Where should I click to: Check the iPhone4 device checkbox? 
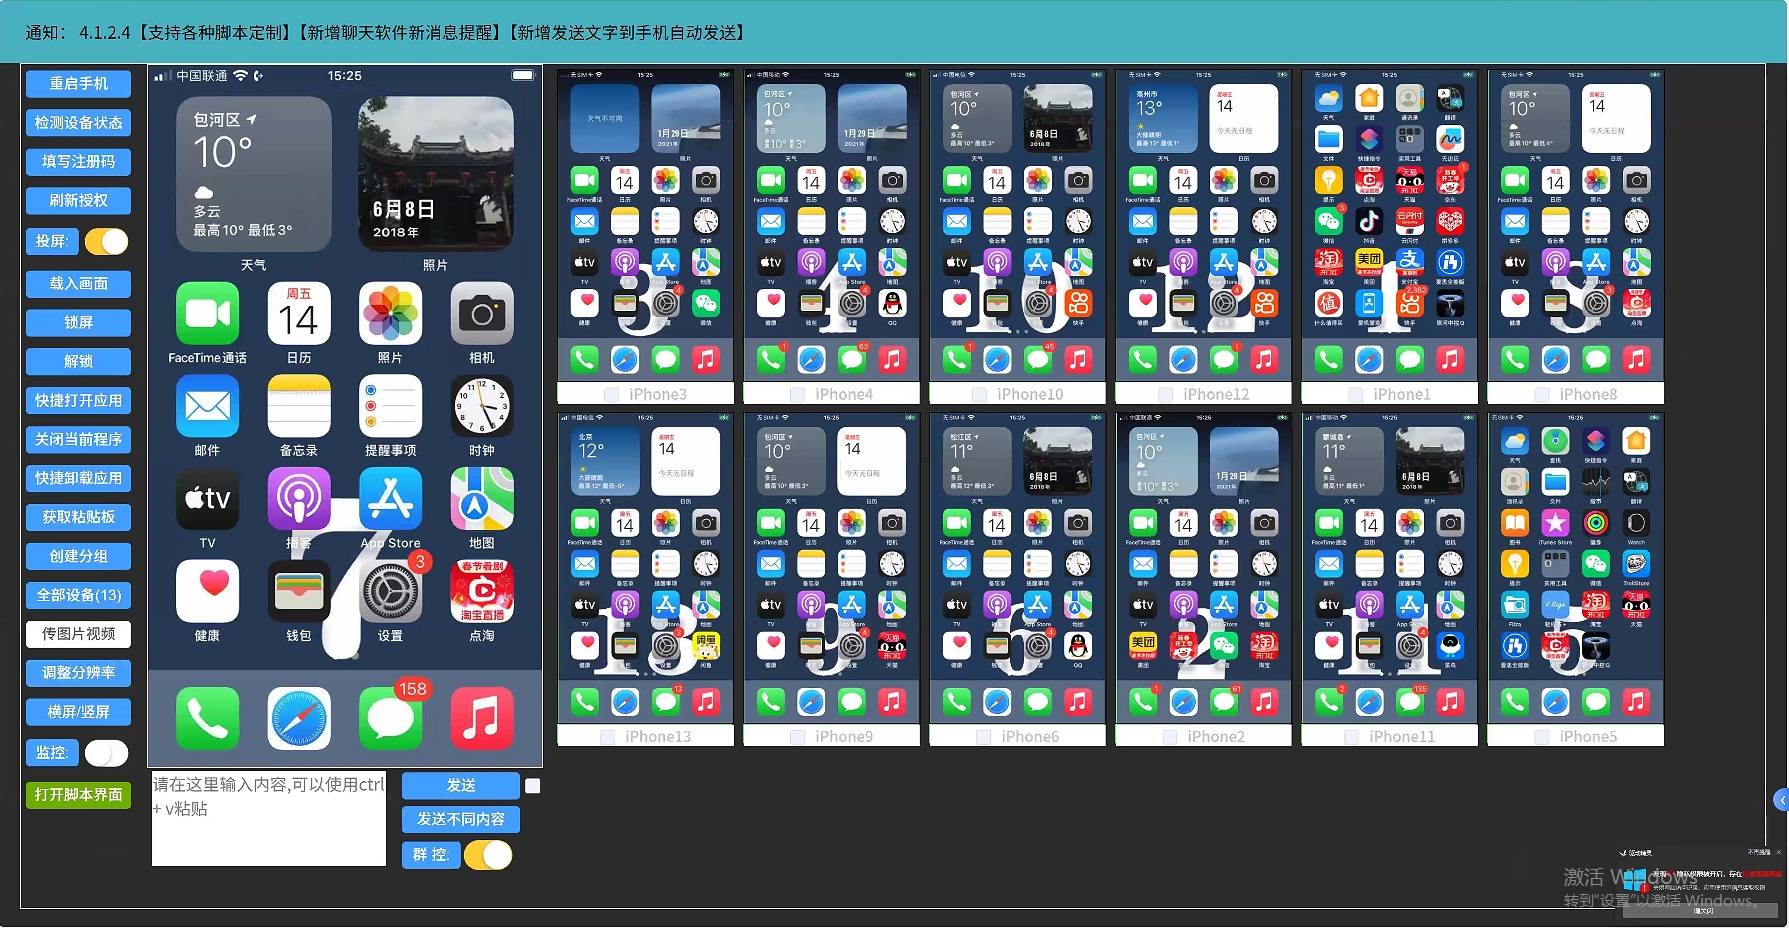(x=797, y=395)
